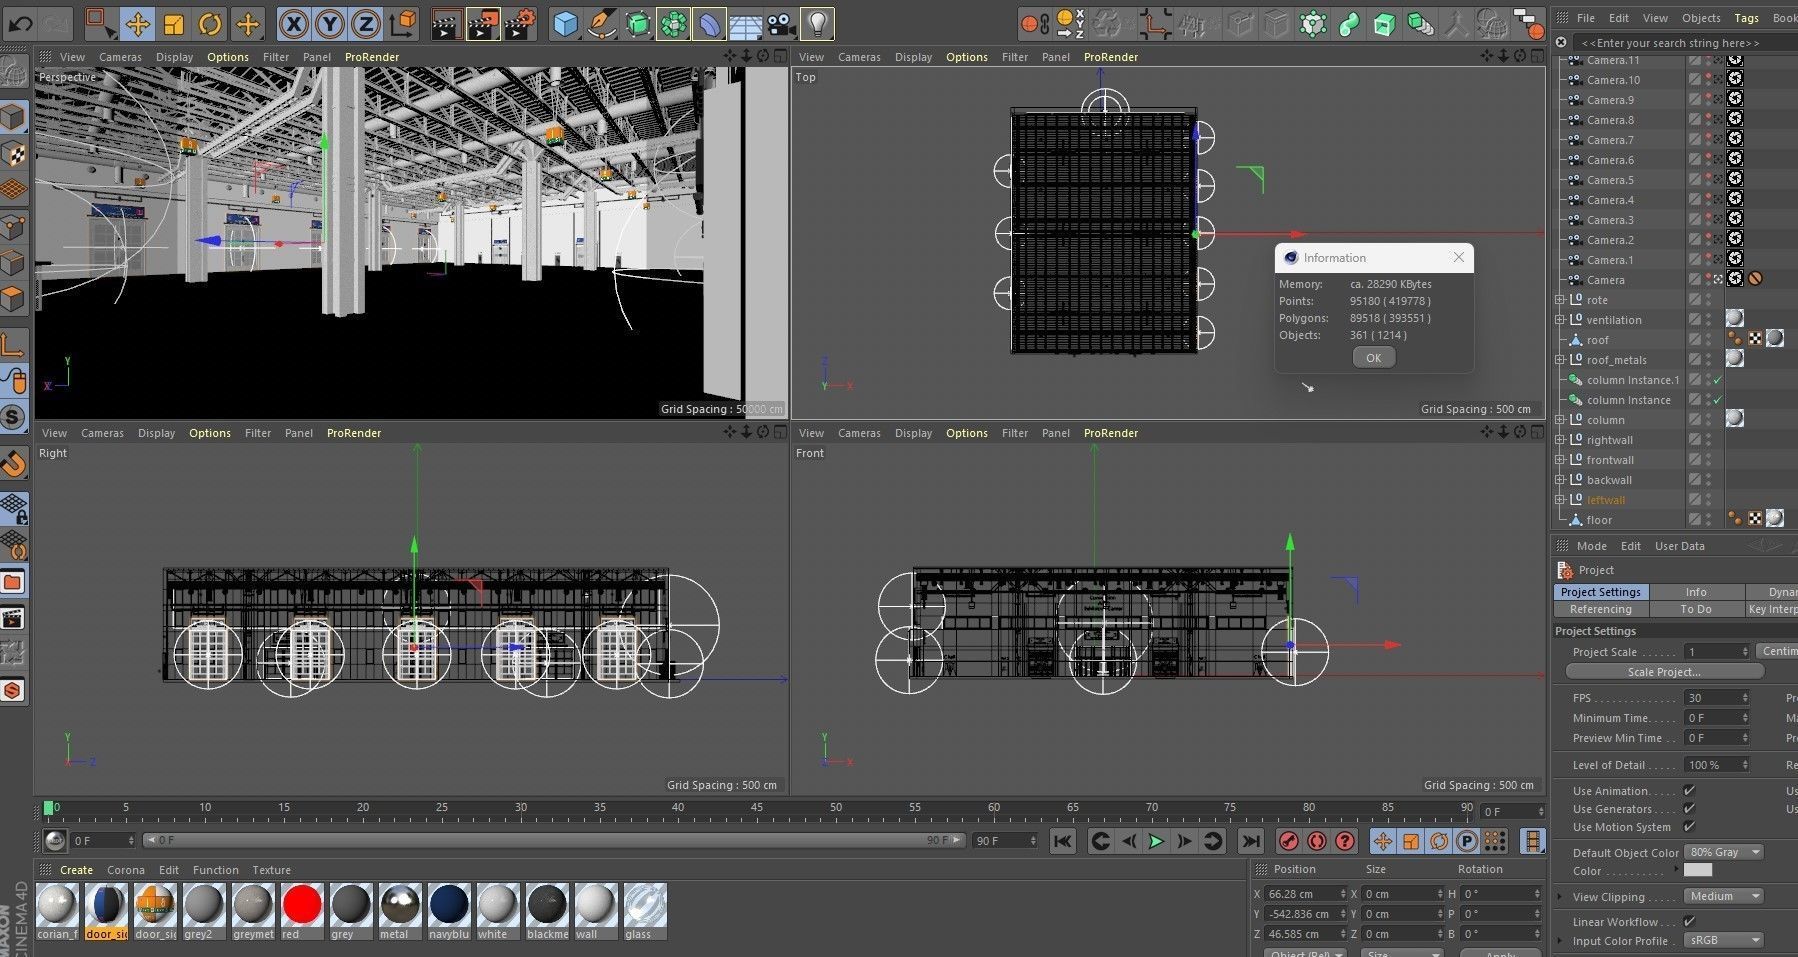
Task: Toggle Use Generators checkbox
Action: [1689, 808]
